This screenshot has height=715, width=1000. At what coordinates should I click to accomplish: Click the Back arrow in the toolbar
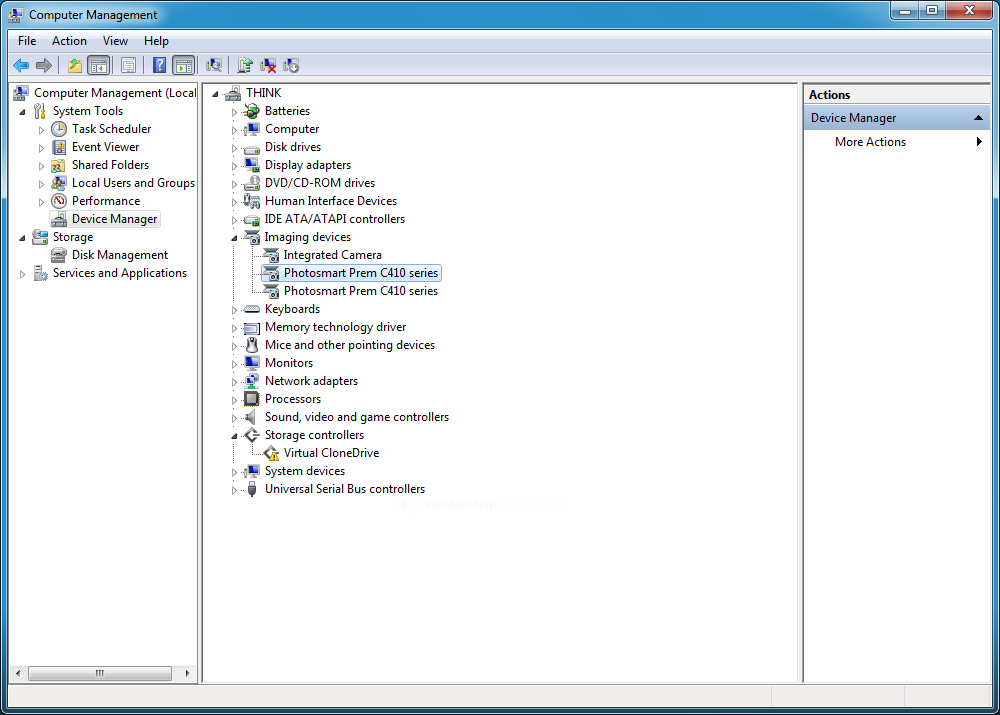20,66
